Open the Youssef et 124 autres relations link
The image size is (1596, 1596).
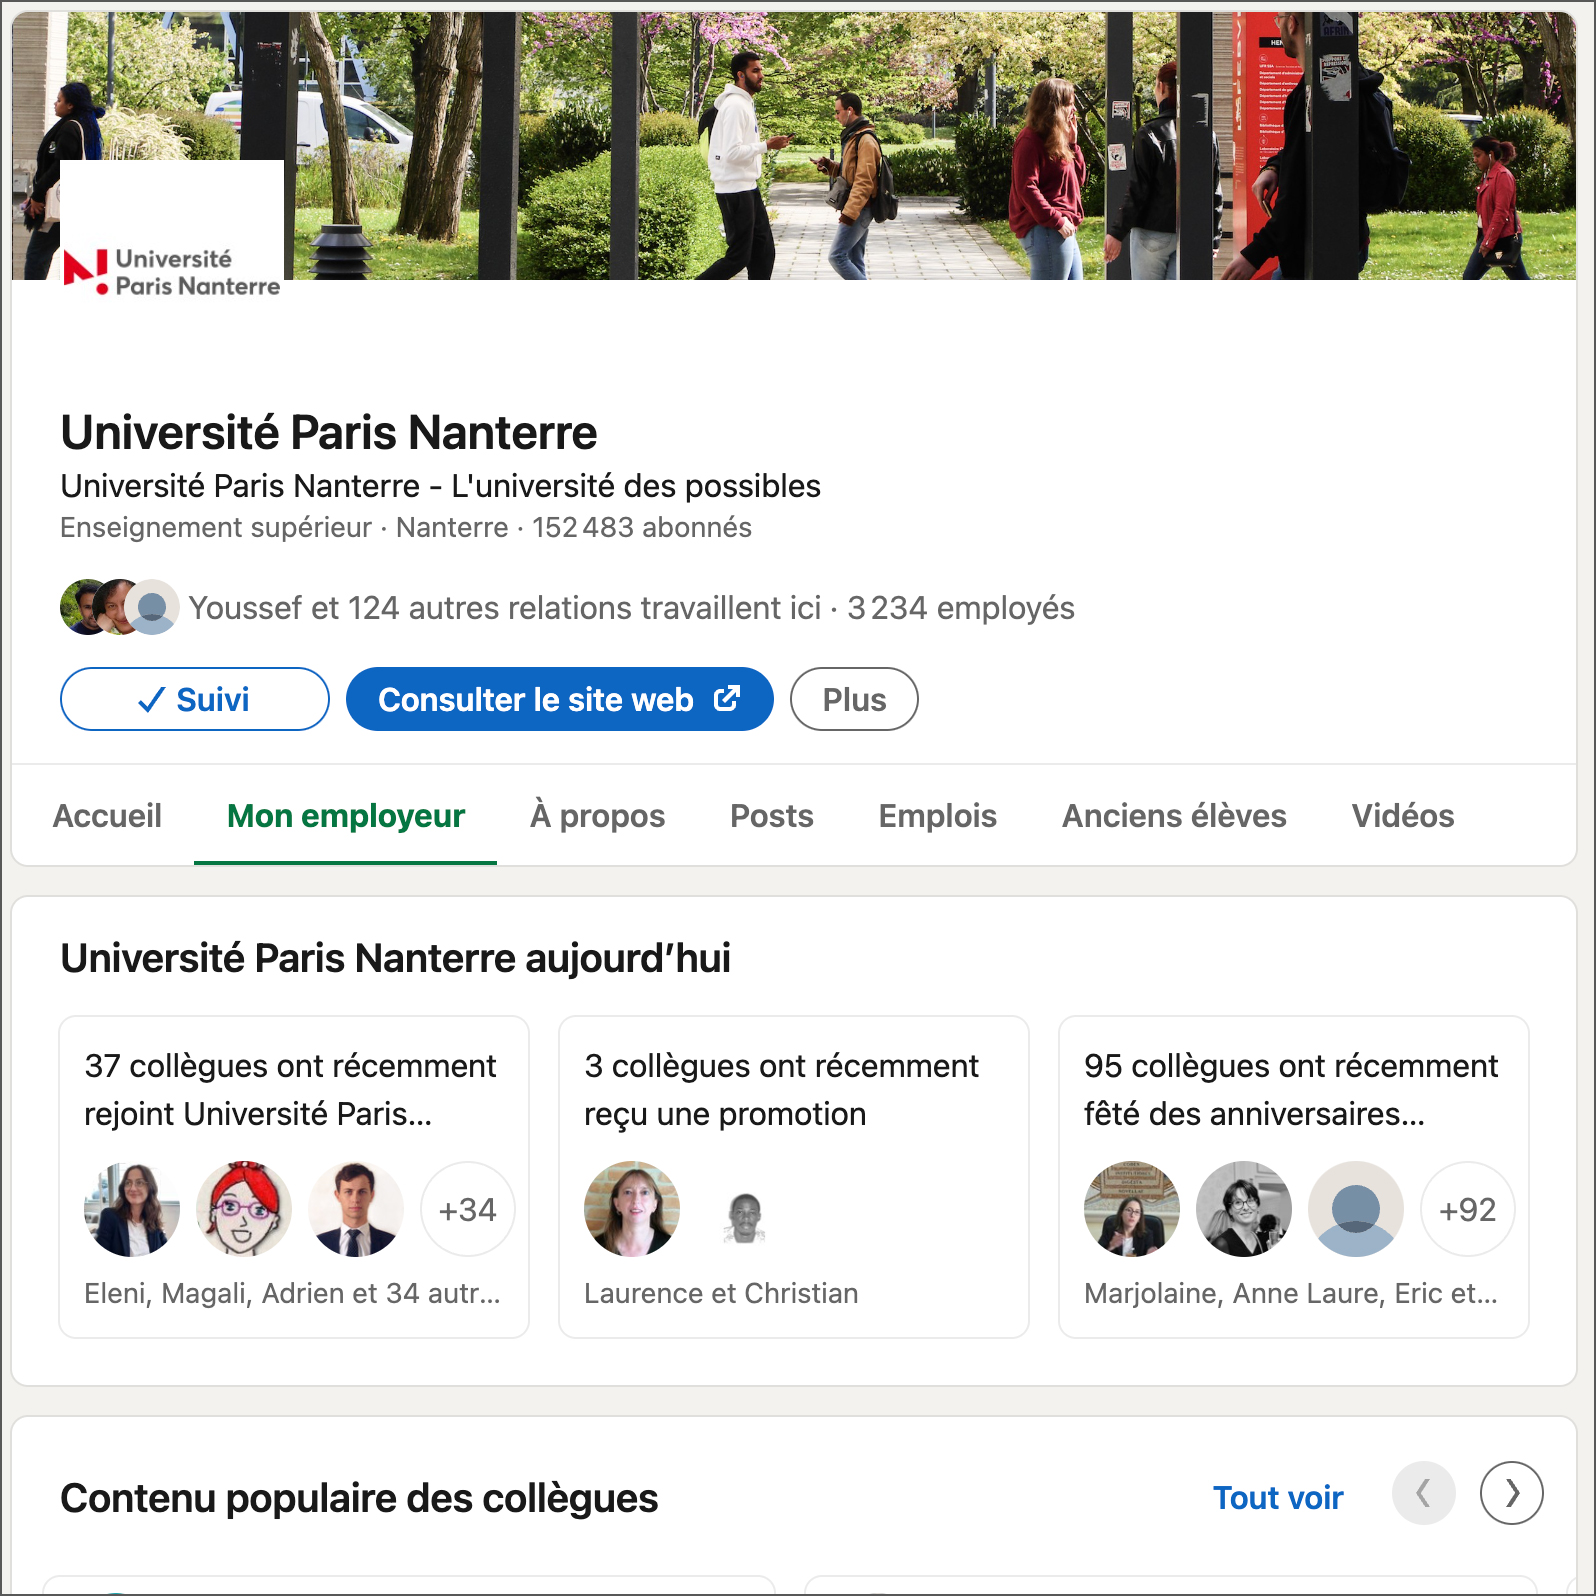click(x=505, y=608)
